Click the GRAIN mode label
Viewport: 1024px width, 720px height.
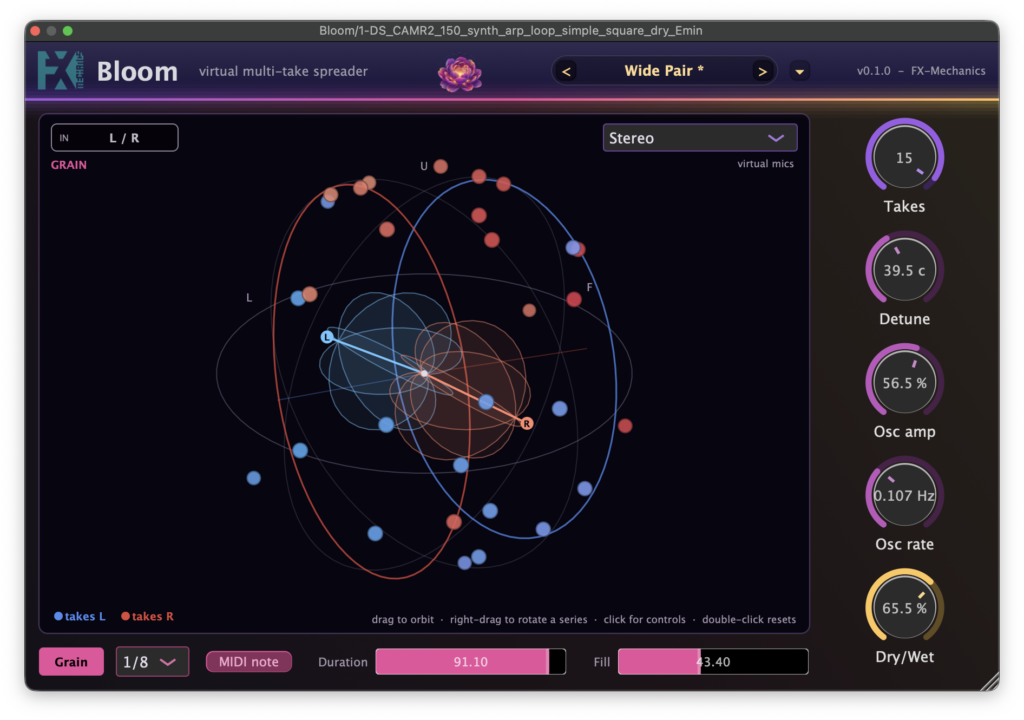point(69,165)
